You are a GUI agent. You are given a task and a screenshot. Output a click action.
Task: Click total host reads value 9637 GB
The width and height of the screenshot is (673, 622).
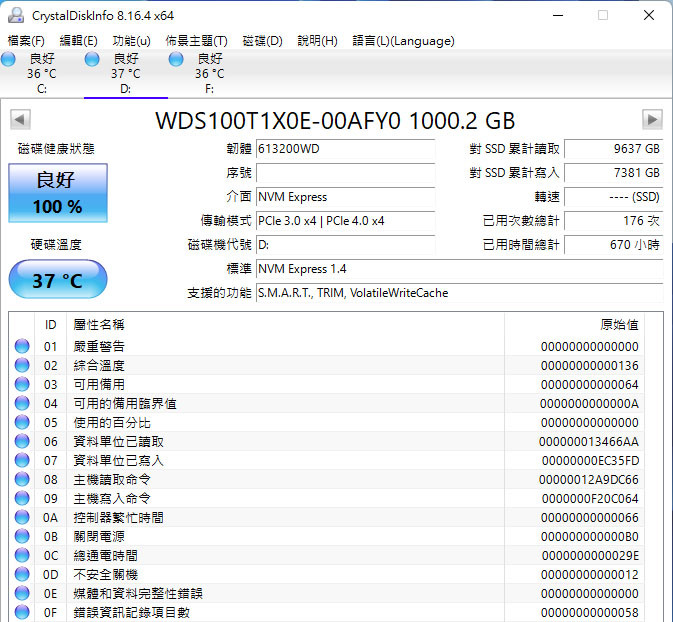tap(613, 149)
